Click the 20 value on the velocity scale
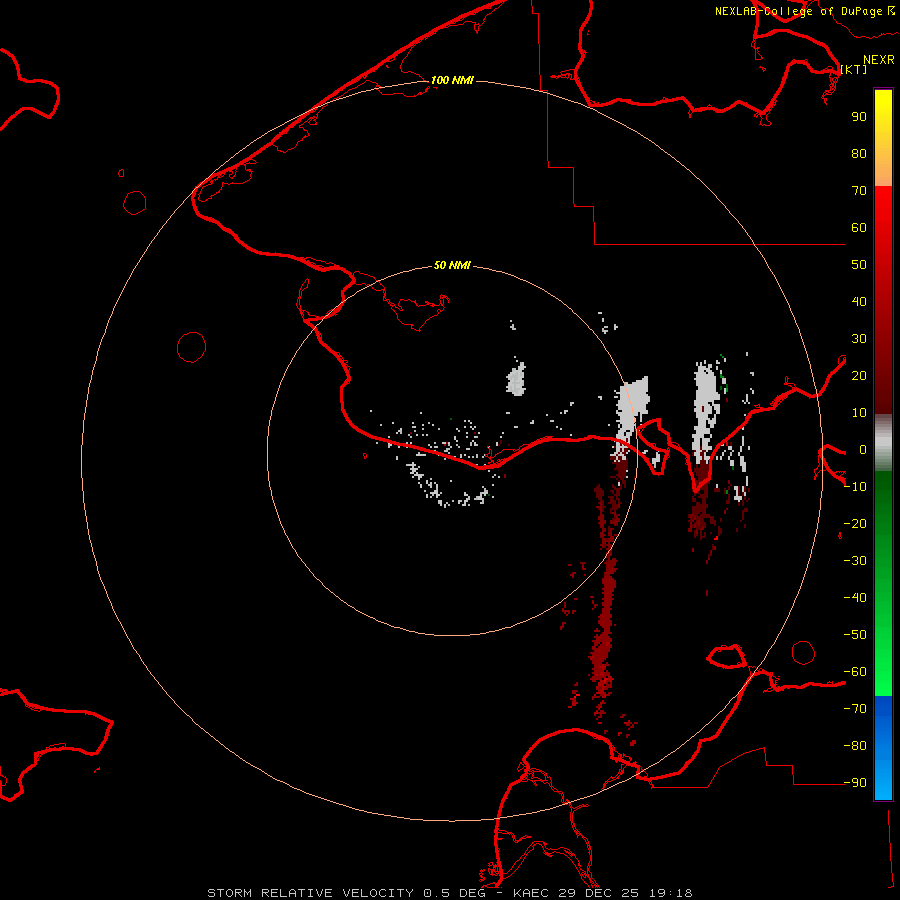 (859, 376)
